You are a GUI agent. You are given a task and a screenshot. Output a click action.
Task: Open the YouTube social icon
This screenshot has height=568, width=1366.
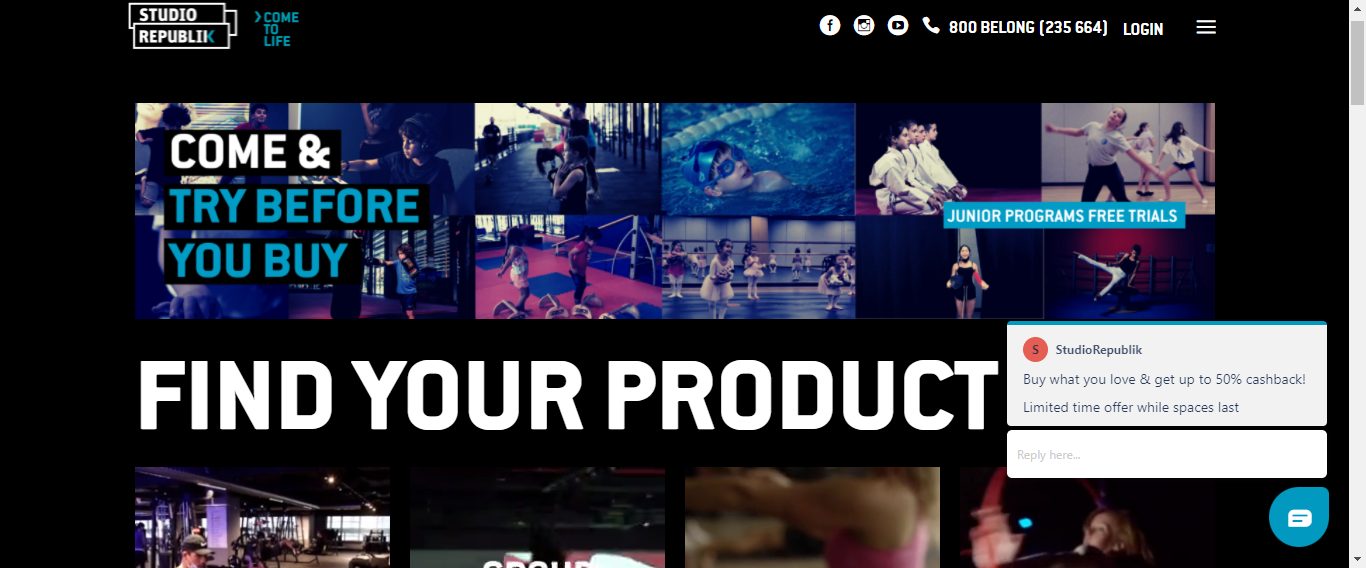[898, 26]
